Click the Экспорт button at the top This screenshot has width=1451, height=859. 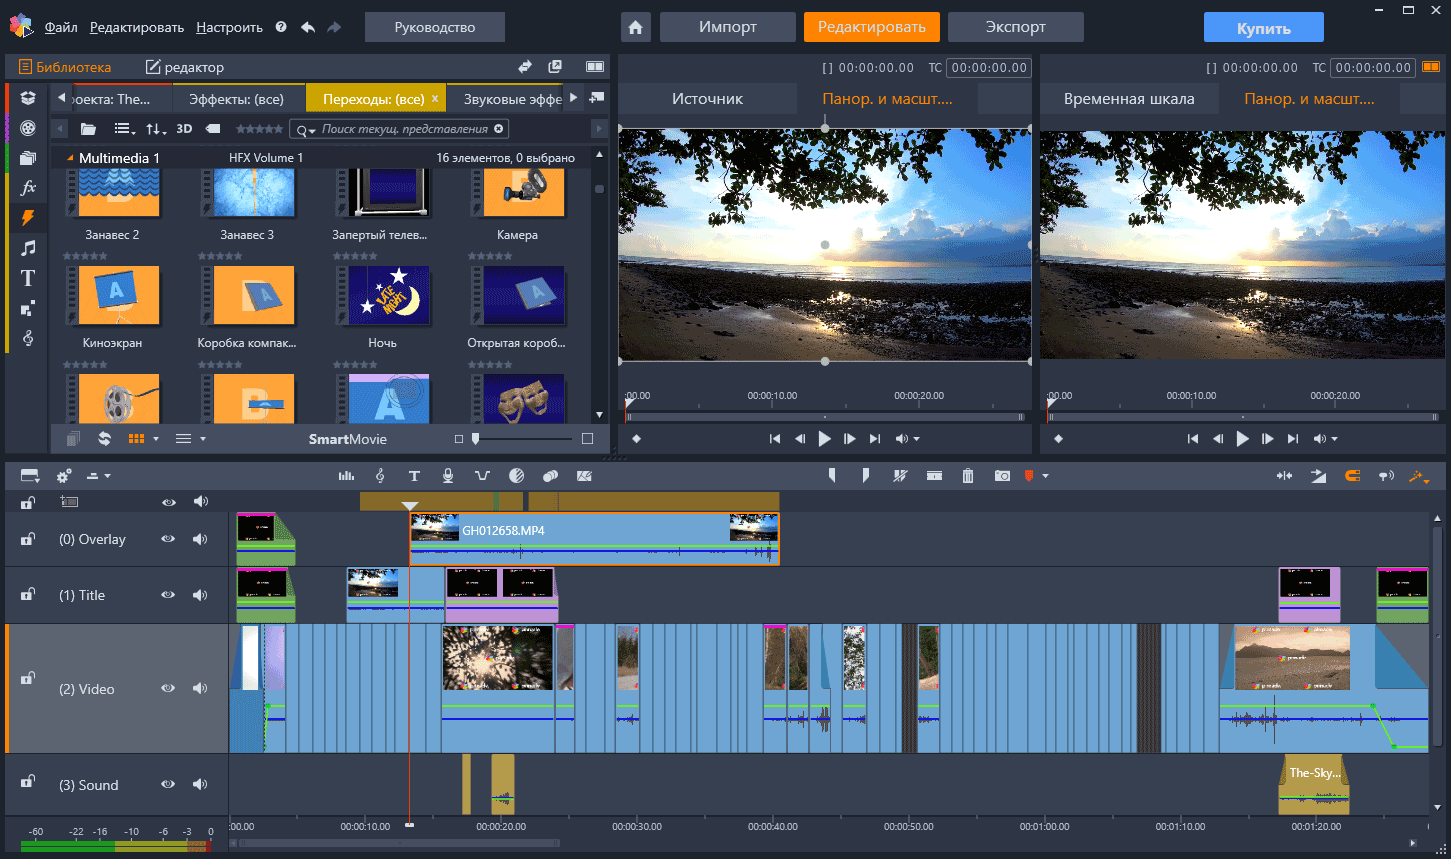(x=1015, y=27)
